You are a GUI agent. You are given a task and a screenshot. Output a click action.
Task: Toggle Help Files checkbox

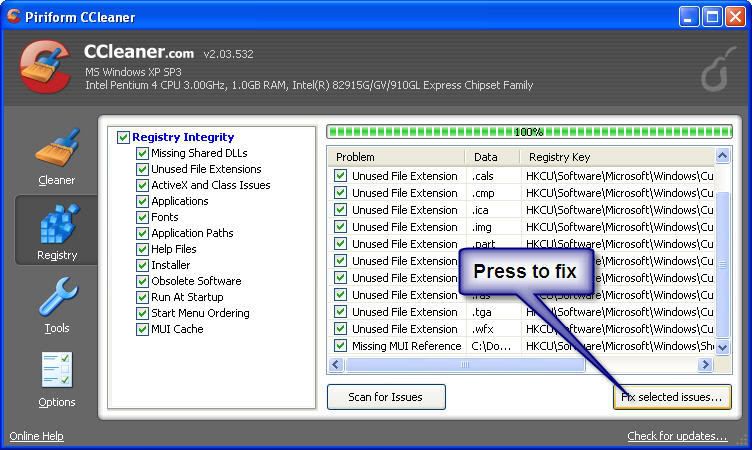pyautogui.click(x=142, y=249)
